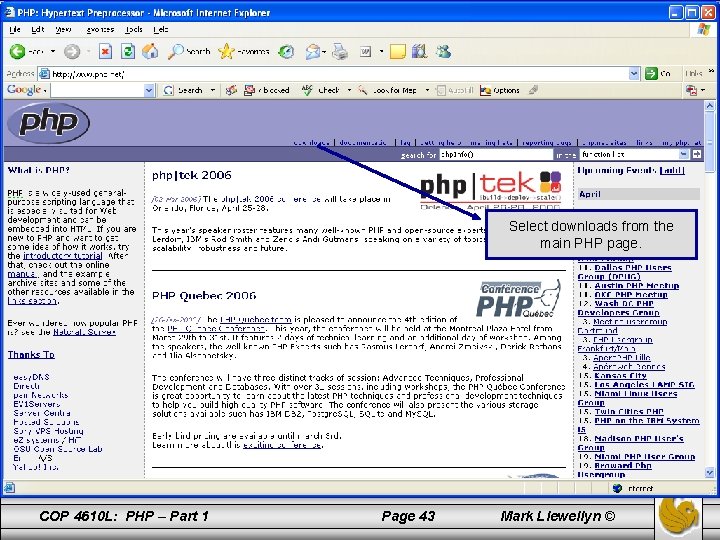The height and width of the screenshot is (540, 720).
Task: Click the popups blocked icon
Action: [x=267, y=90]
